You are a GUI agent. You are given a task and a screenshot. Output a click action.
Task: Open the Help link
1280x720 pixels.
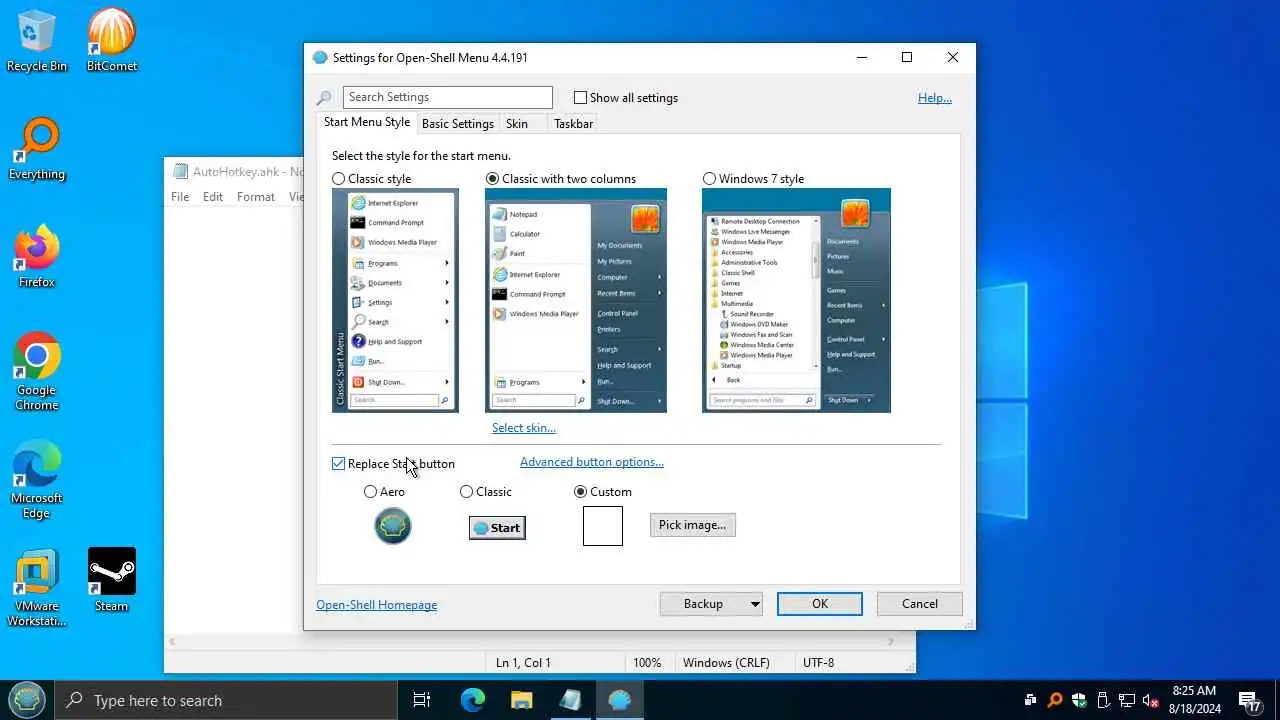point(935,98)
